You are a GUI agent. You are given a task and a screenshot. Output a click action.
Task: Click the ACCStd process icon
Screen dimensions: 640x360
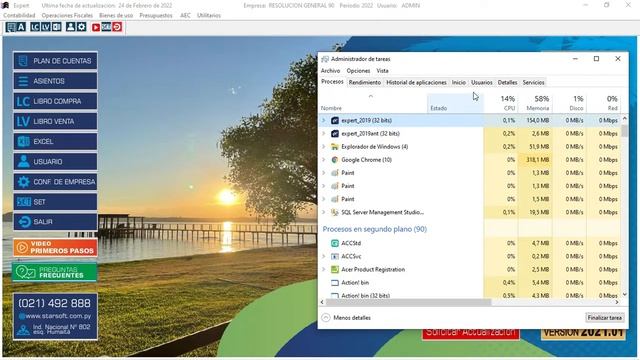pyautogui.click(x=335, y=243)
